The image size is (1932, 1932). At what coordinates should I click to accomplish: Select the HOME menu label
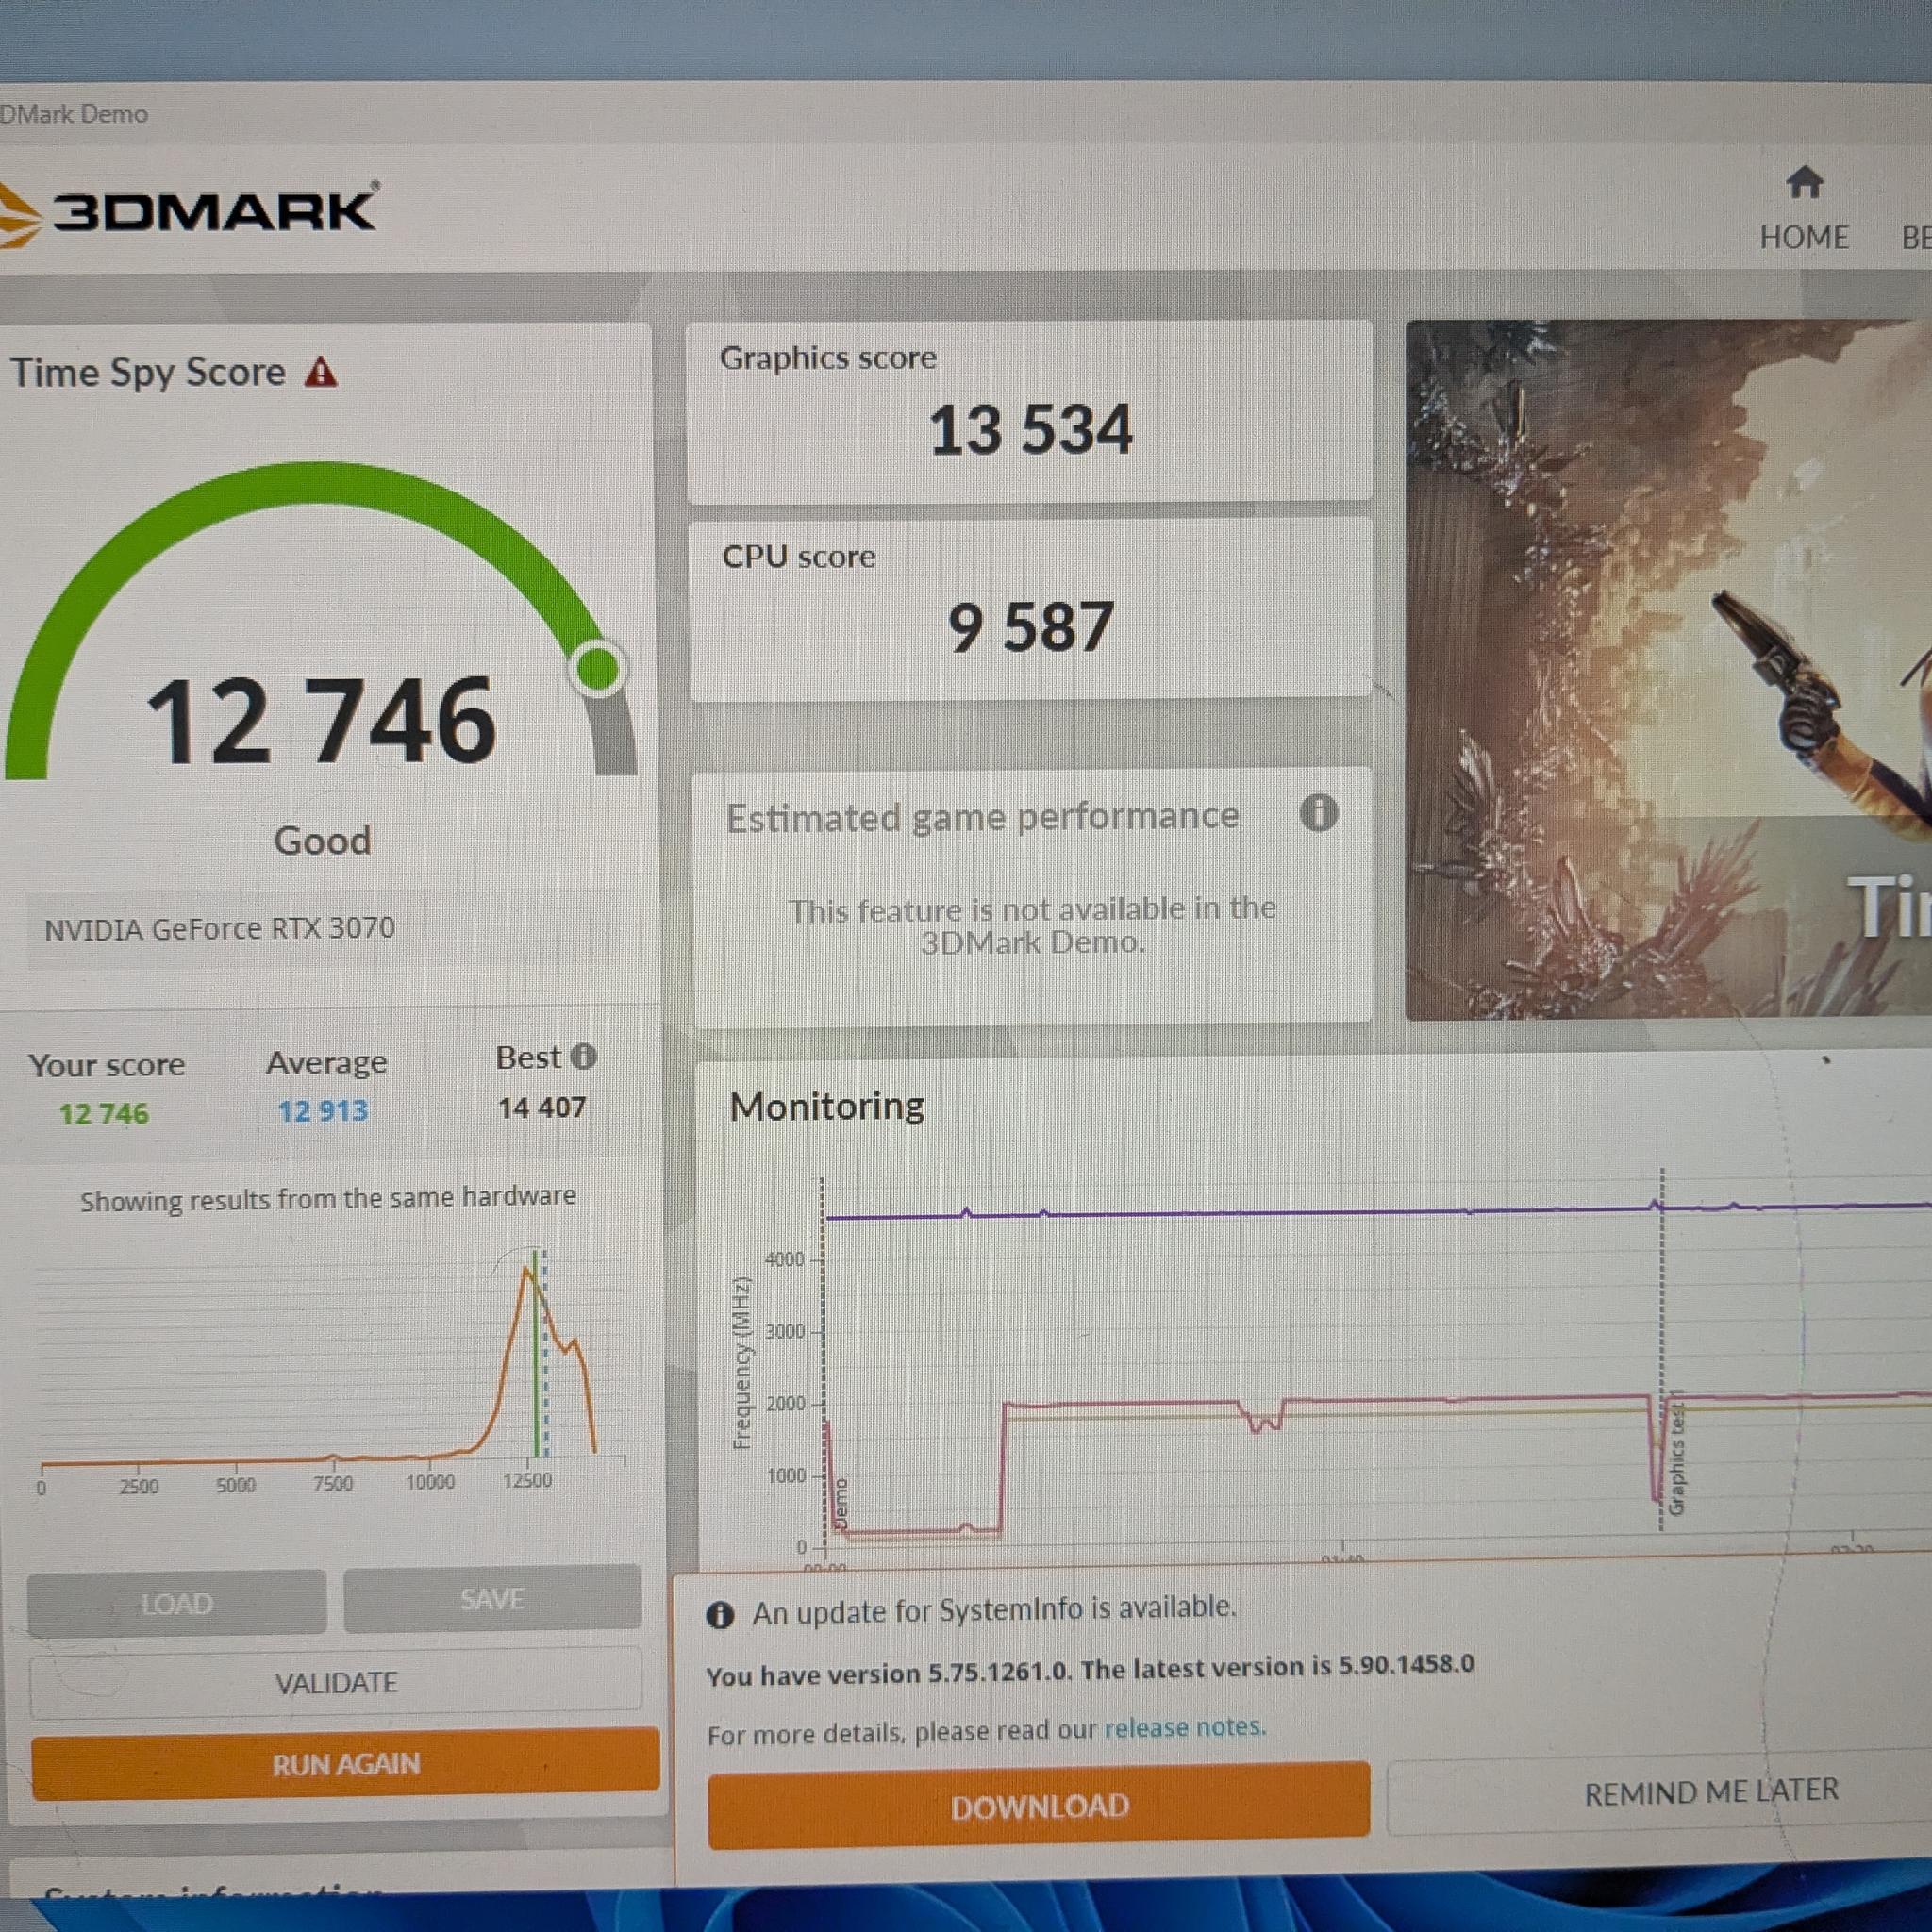point(1804,237)
